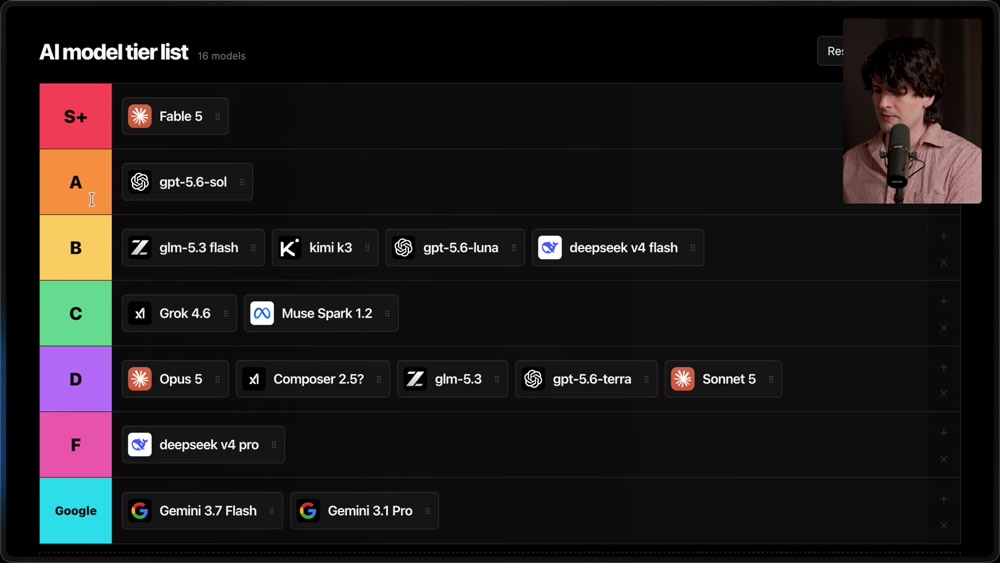Viewport: 1000px width, 563px height.
Task: Click the X button on Google tier row
Action: [x=943, y=525]
